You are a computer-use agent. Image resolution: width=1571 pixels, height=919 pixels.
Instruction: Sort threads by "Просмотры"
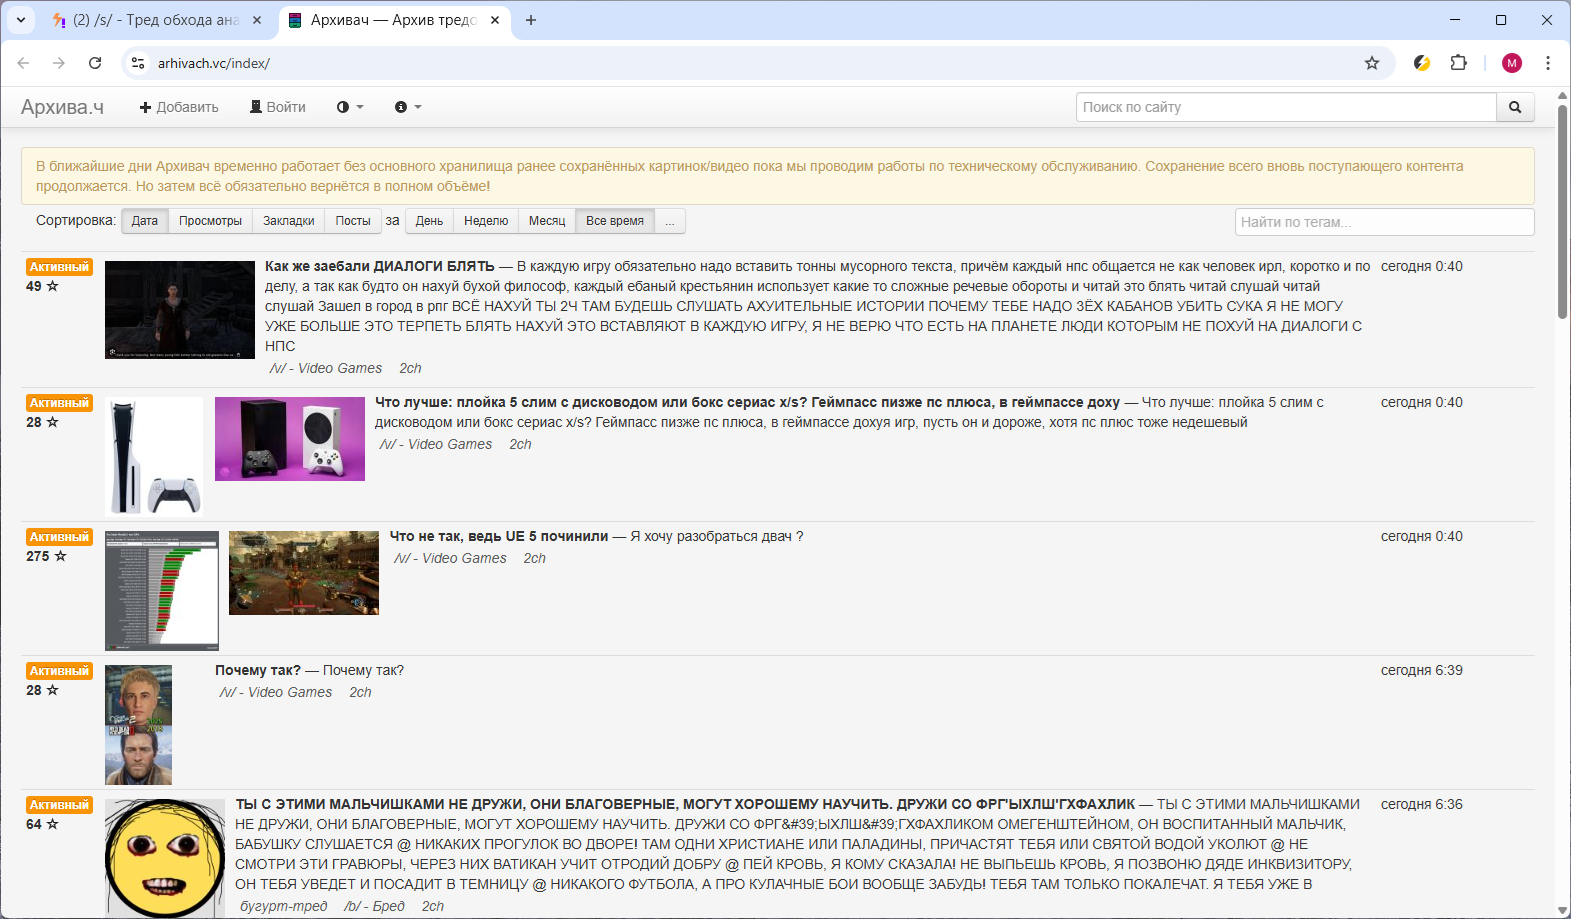(x=210, y=221)
